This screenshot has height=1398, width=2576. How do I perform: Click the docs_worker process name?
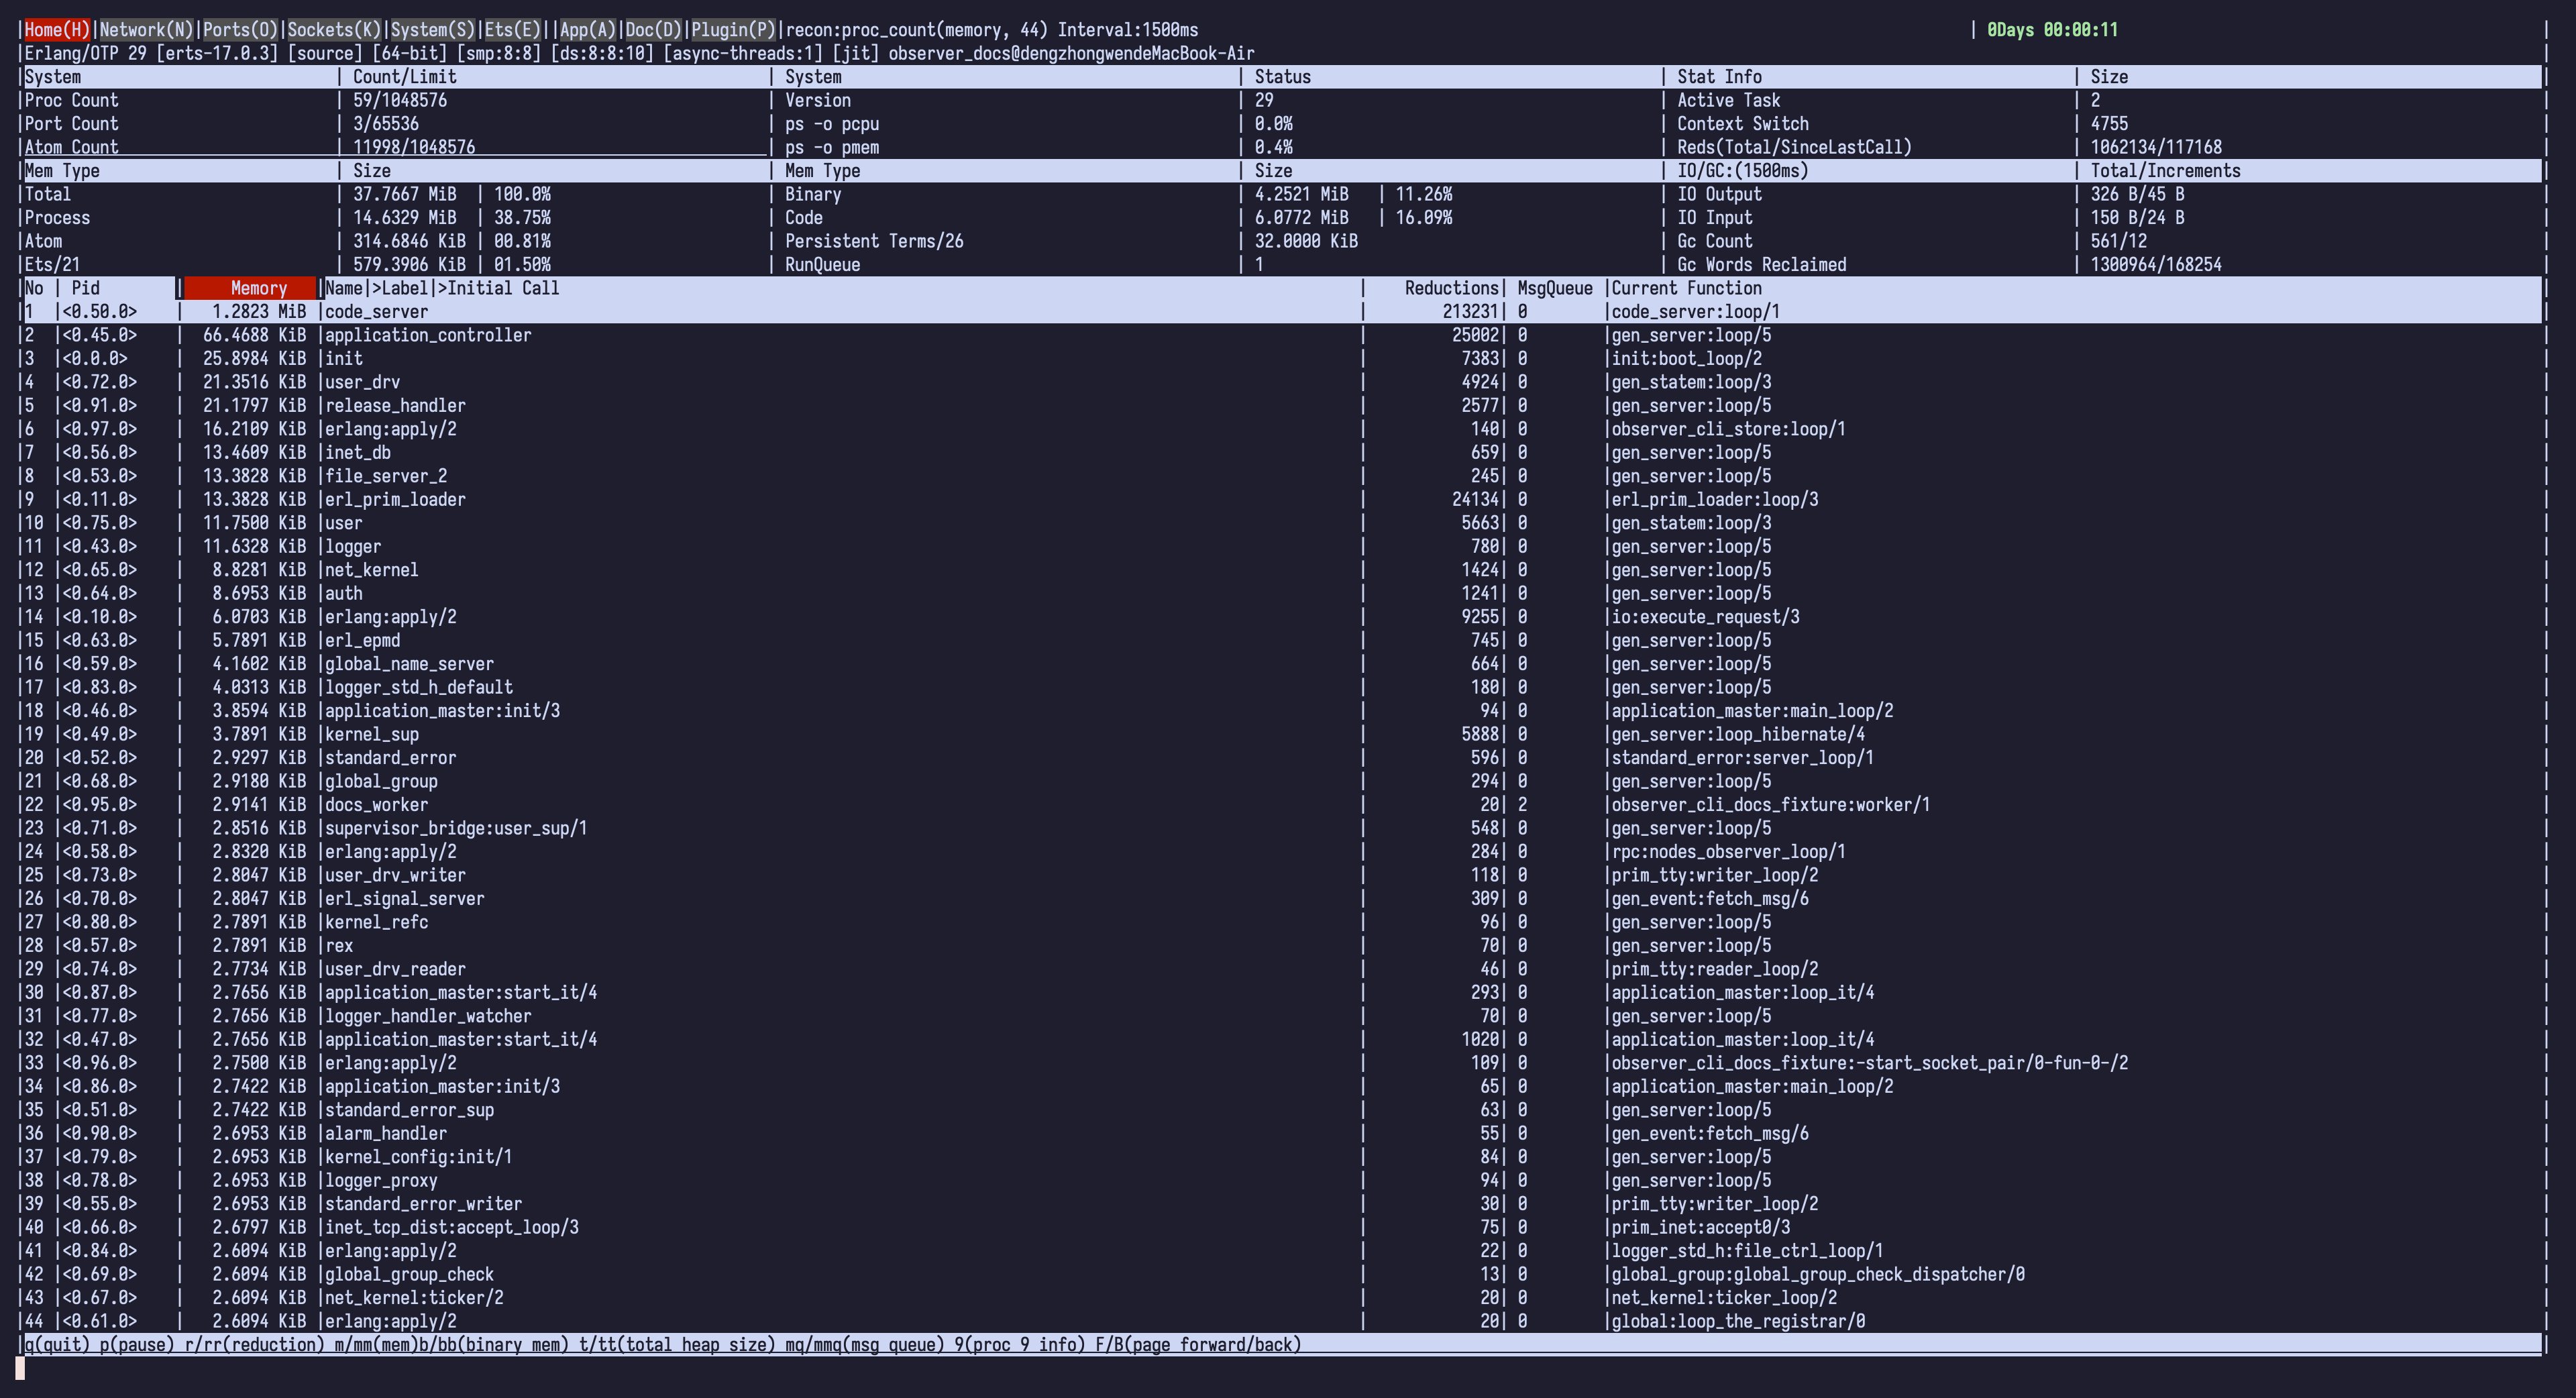376,805
